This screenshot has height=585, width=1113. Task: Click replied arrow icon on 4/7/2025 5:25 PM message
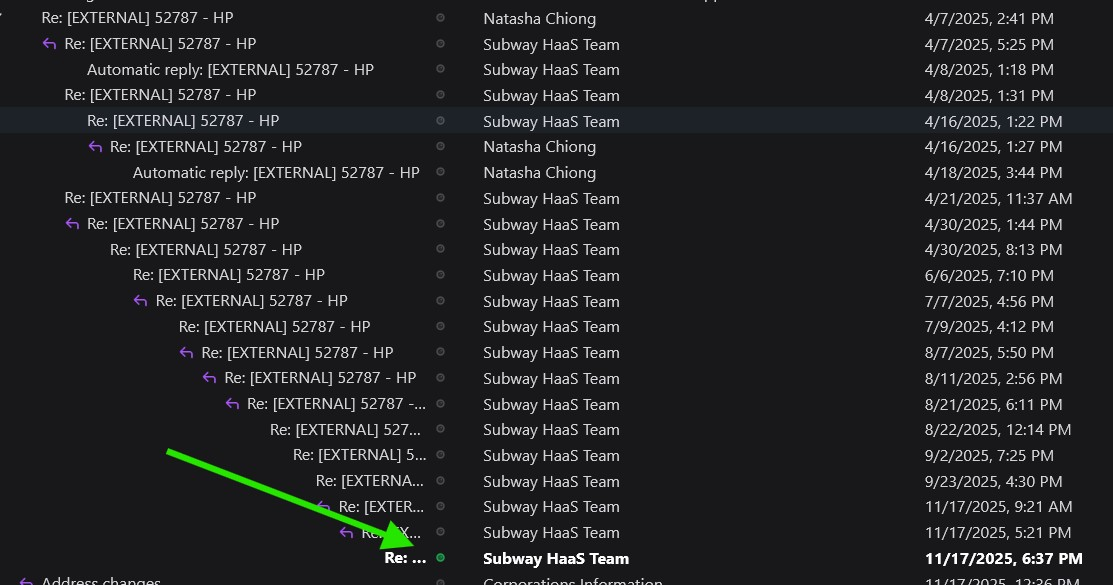(x=49, y=44)
